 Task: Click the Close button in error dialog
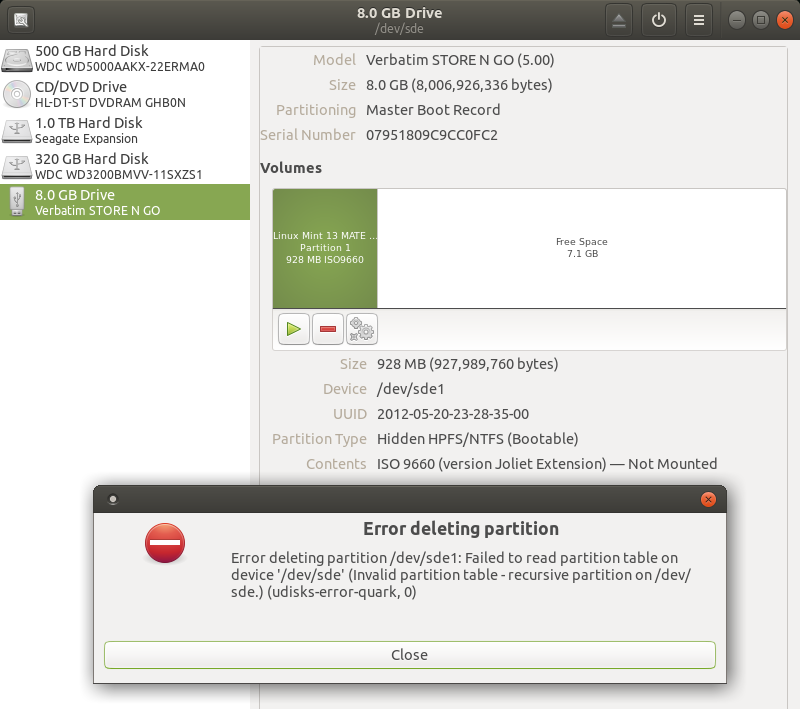pos(410,655)
